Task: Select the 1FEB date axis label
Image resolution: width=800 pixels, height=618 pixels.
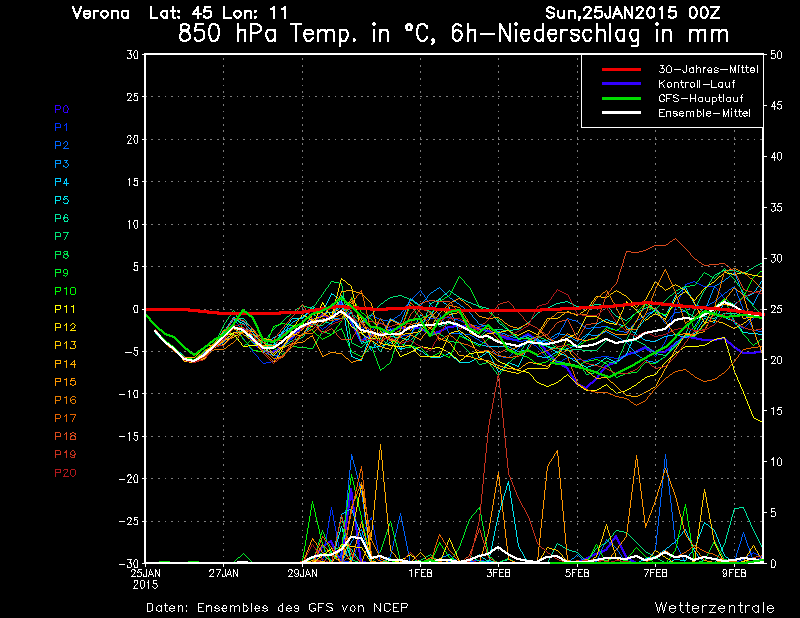Action: coord(420,574)
